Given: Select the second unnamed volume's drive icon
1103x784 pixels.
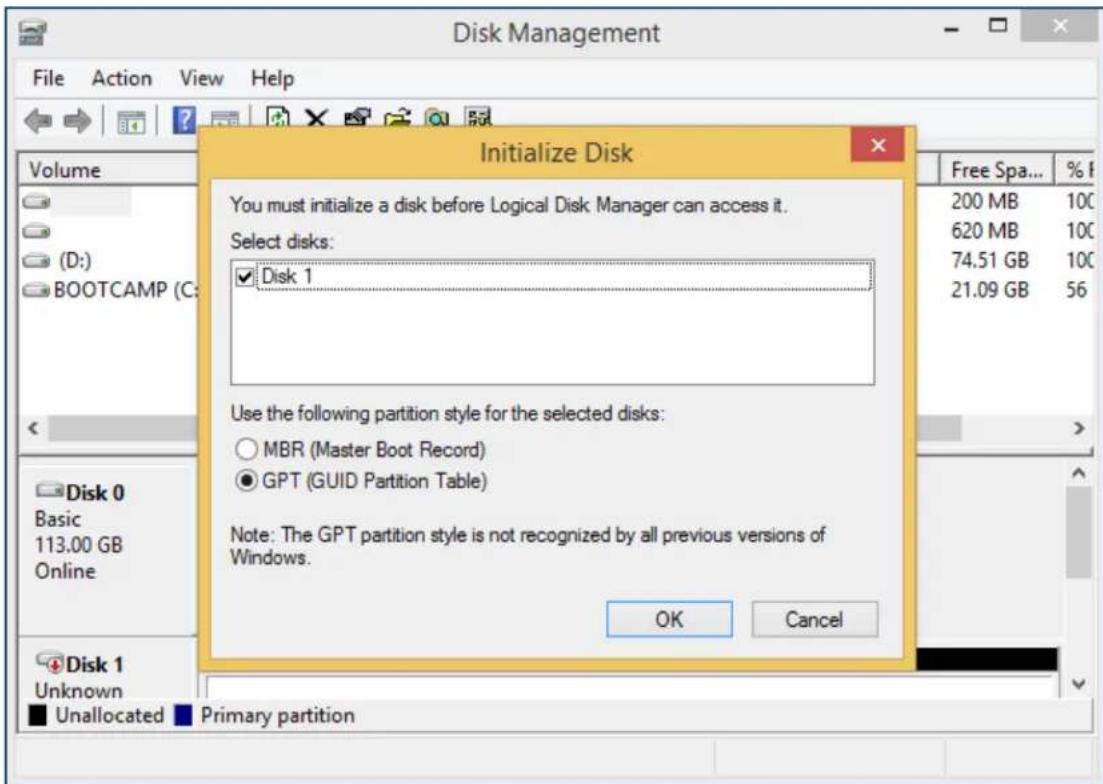Looking at the screenshot, I should pyautogui.click(x=37, y=231).
